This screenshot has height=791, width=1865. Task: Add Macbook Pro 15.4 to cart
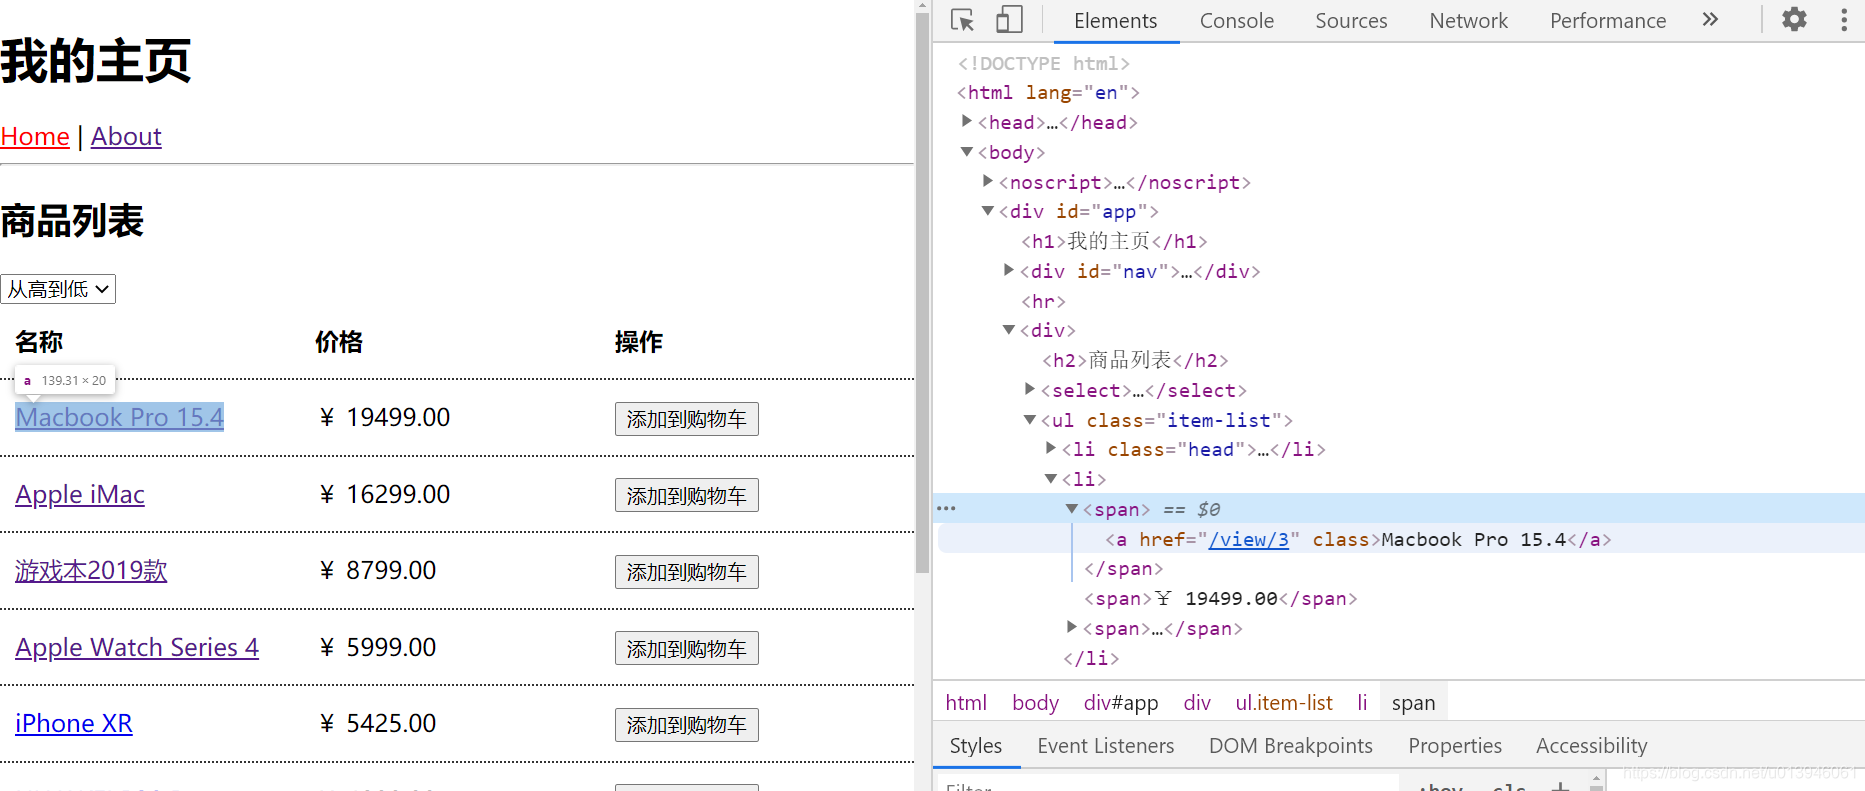tap(687, 419)
